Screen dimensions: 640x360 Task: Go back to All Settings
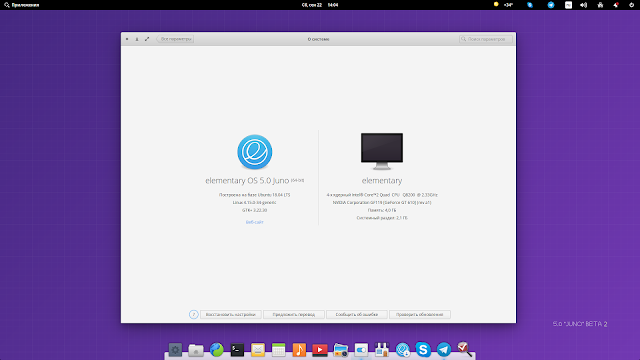(x=175, y=39)
